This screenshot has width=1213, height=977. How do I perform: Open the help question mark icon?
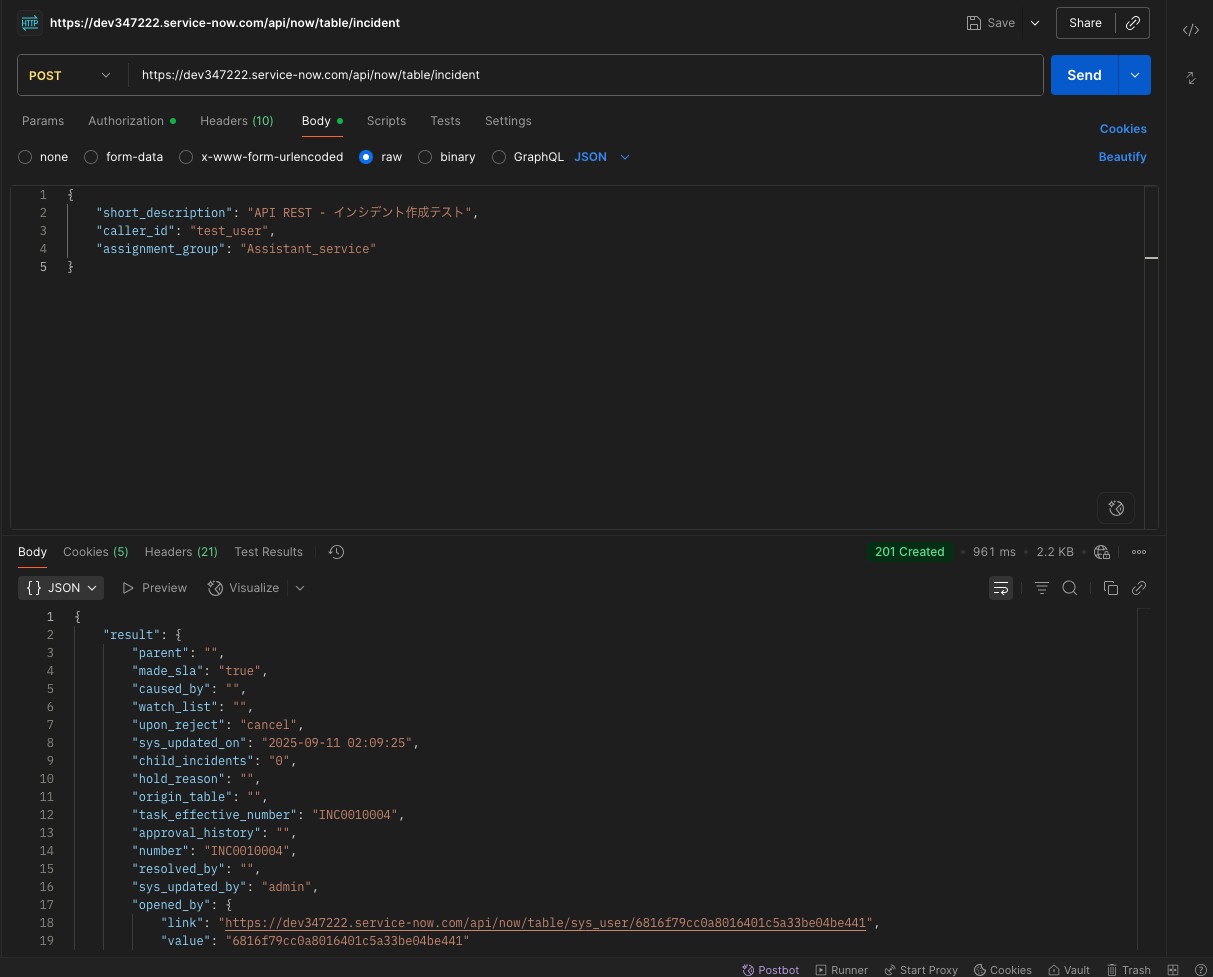coord(1200,970)
